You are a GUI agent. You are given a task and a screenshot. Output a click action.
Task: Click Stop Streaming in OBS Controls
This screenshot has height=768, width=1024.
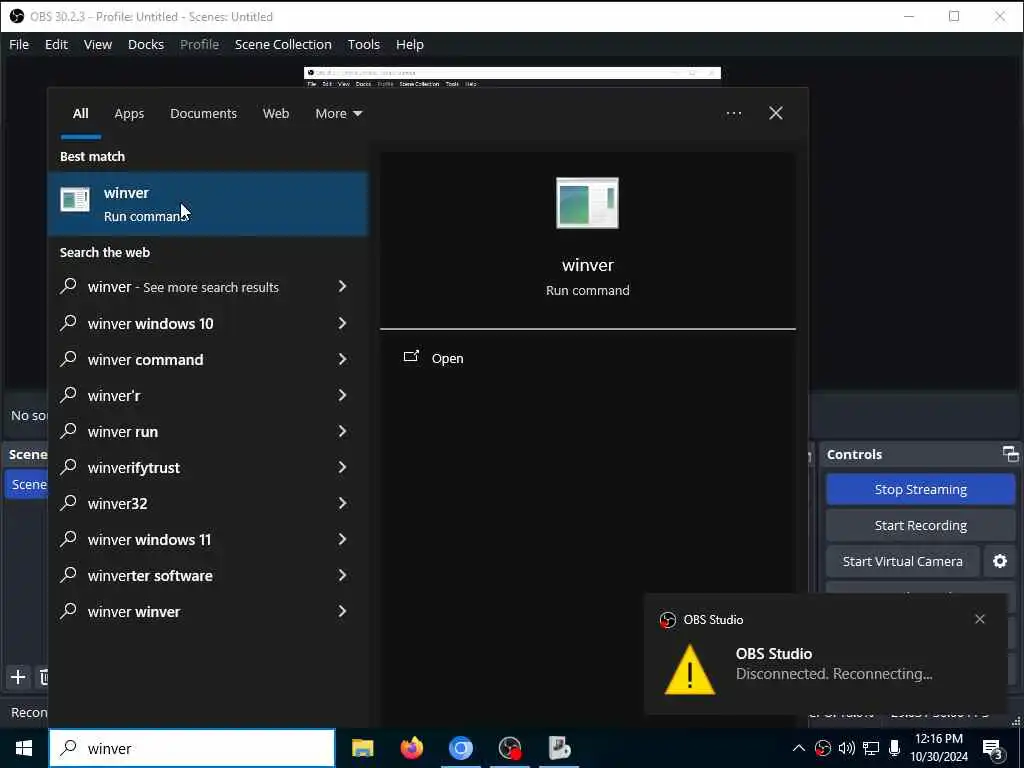coord(921,490)
